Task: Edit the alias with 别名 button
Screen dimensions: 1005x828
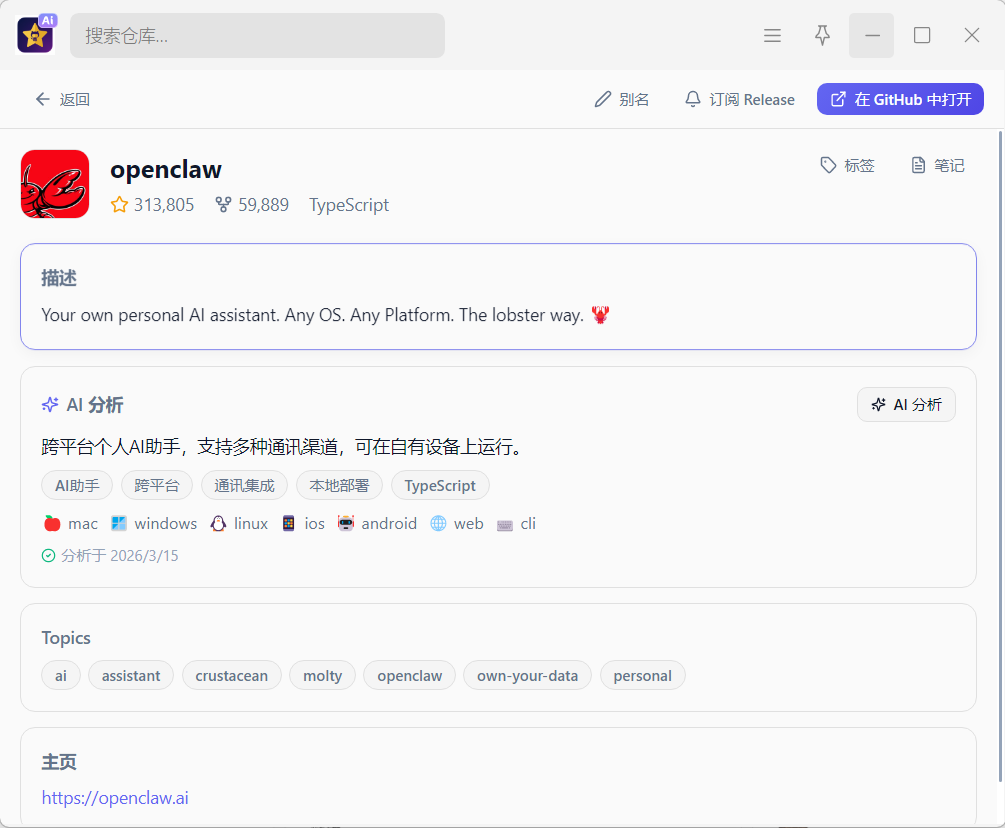Action: [622, 99]
